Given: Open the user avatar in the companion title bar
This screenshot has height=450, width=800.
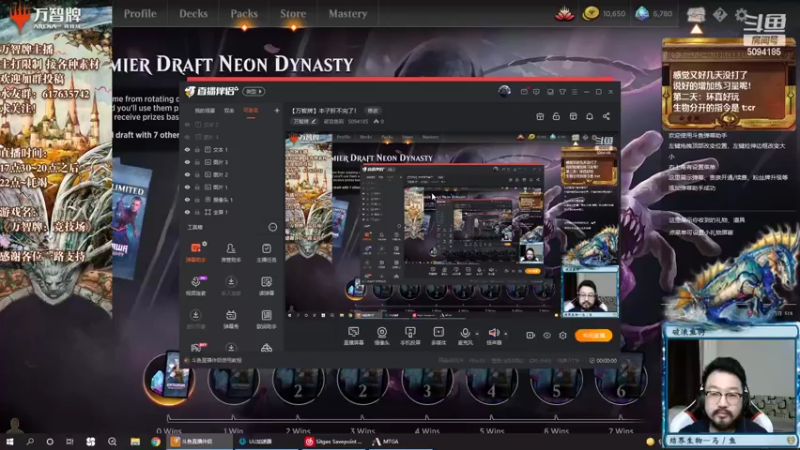Looking at the screenshot, I should pyautogui.click(x=504, y=91).
